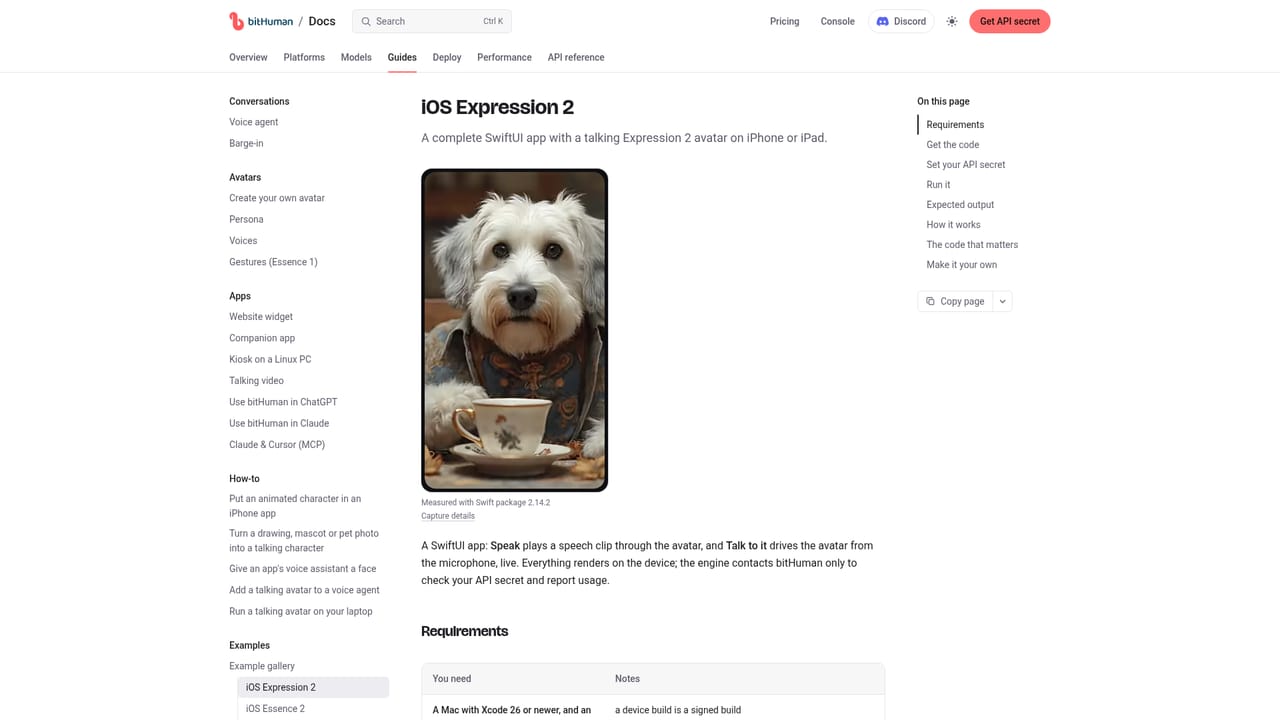Click the bitHuman logo icon
The width and height of the screenshot is (1280, 720).
236,21
